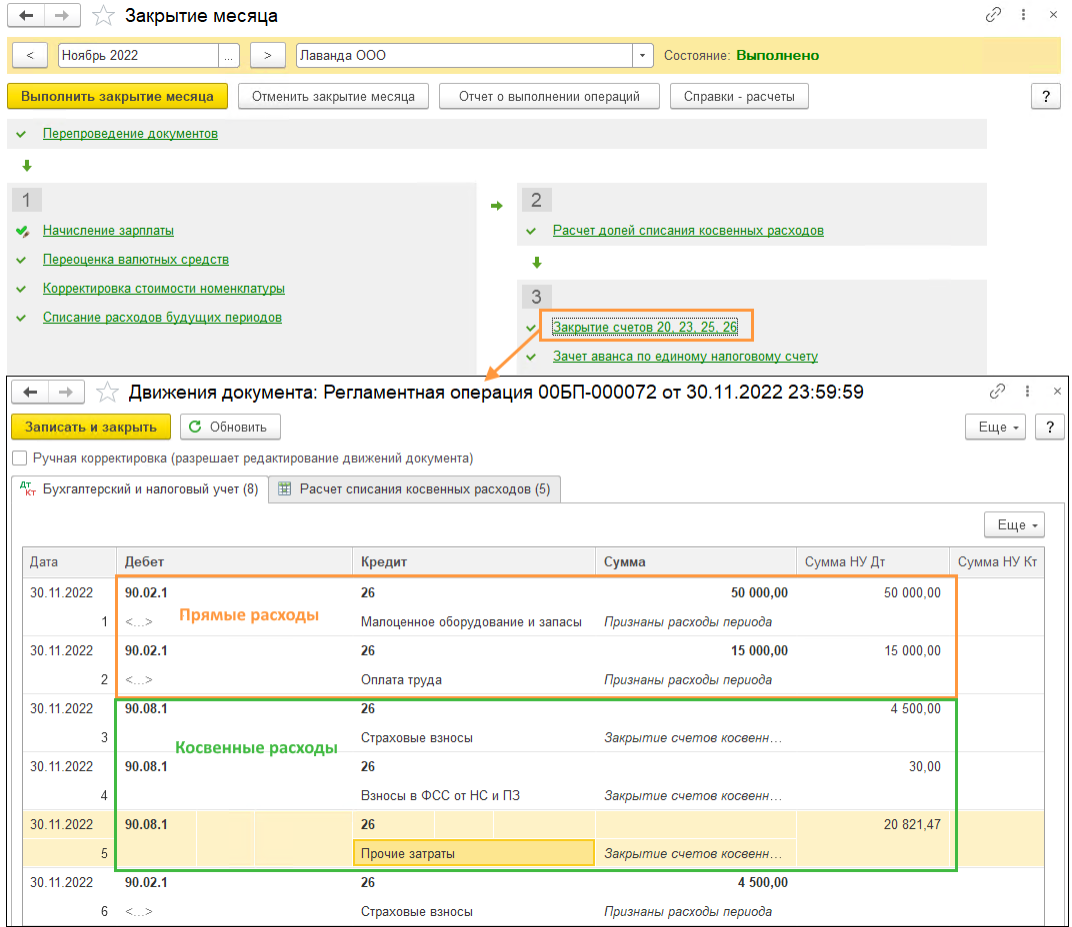Click back arrow in Закрытие месяца header

pos(26,15)
